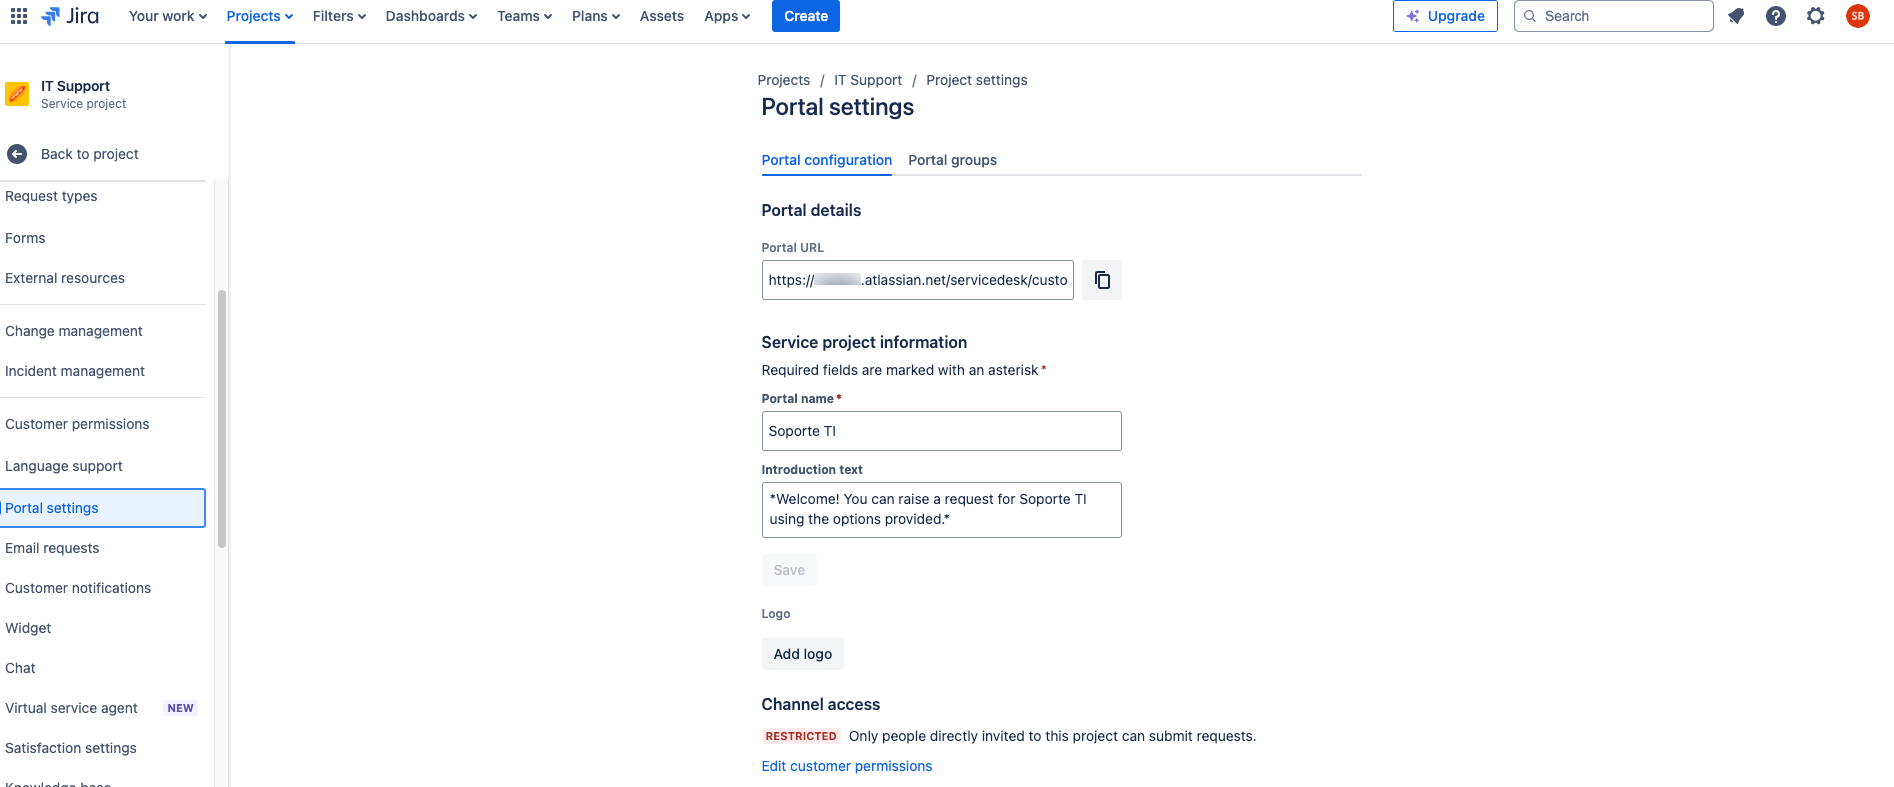
Task: Open the help question mark icon
Action: pyautogui.click(x=1776, y=16)
